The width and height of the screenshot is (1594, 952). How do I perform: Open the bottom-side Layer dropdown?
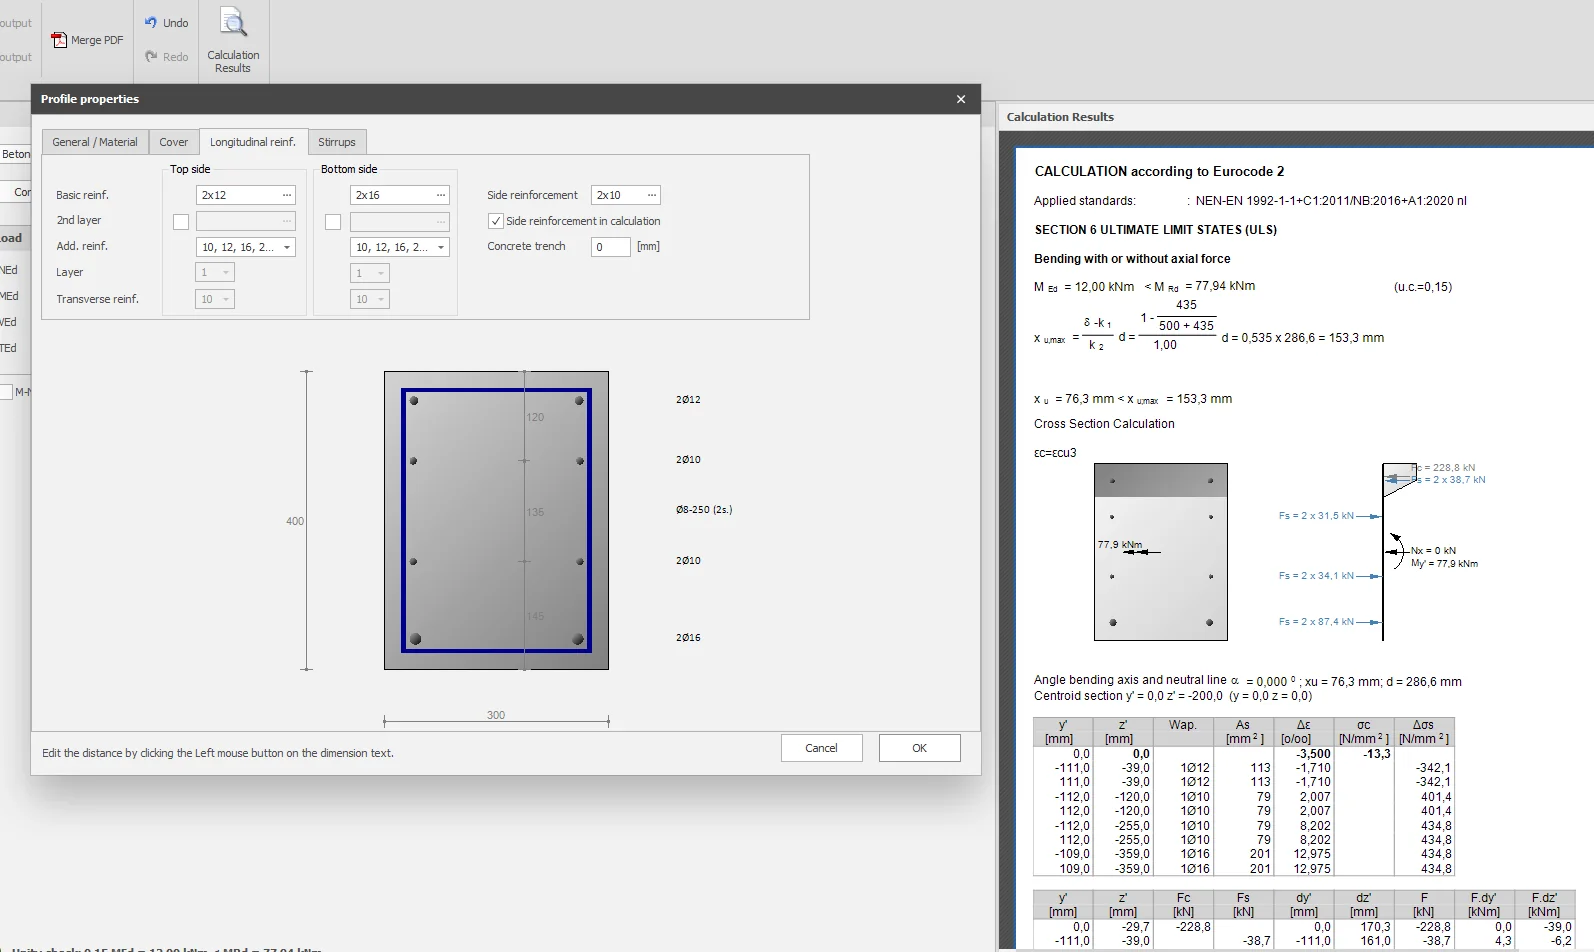(x=369, y=273)
